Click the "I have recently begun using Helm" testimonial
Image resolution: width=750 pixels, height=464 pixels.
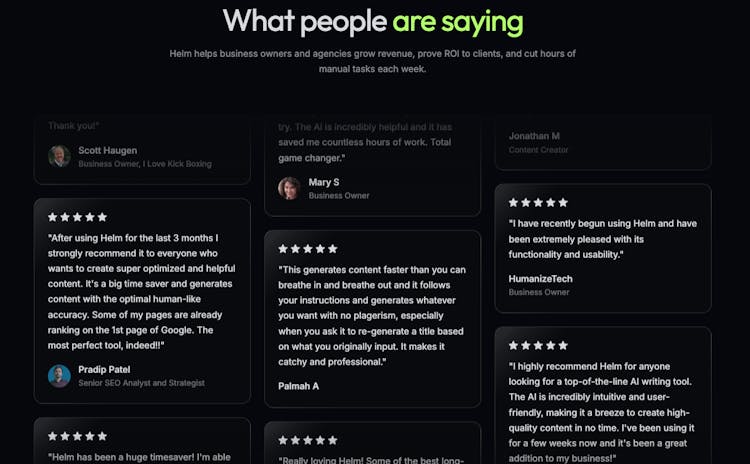click(x=602, y=239)
